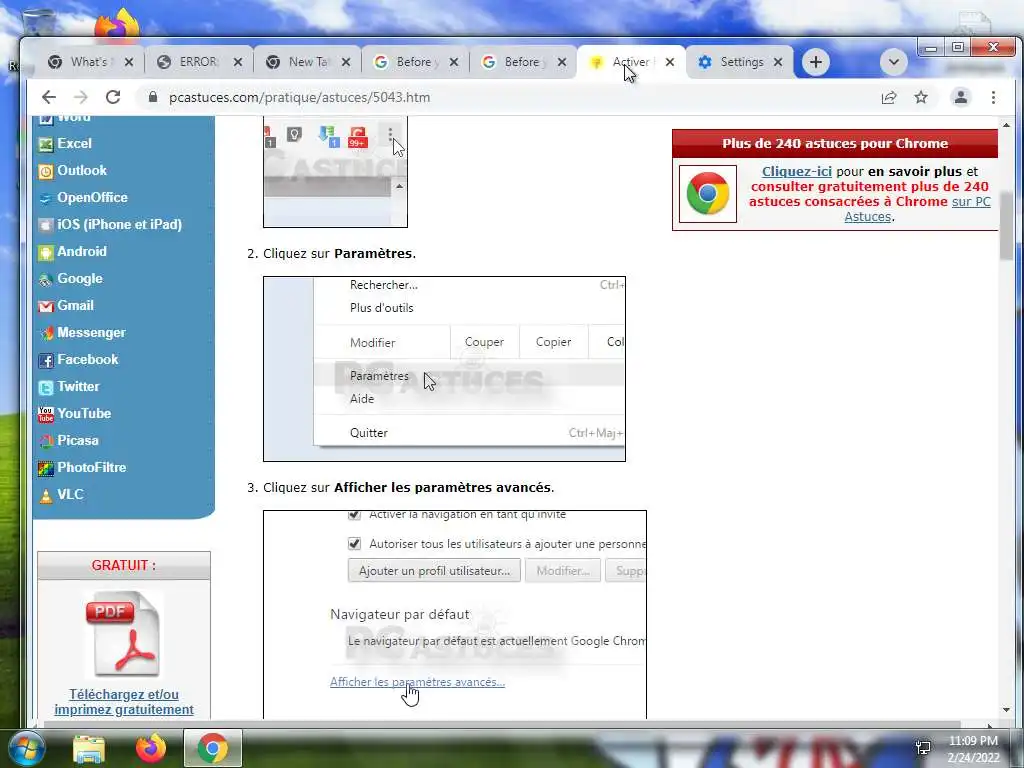
Task: Click the Gmail envelope icon in sidebar
Action: 46,306
